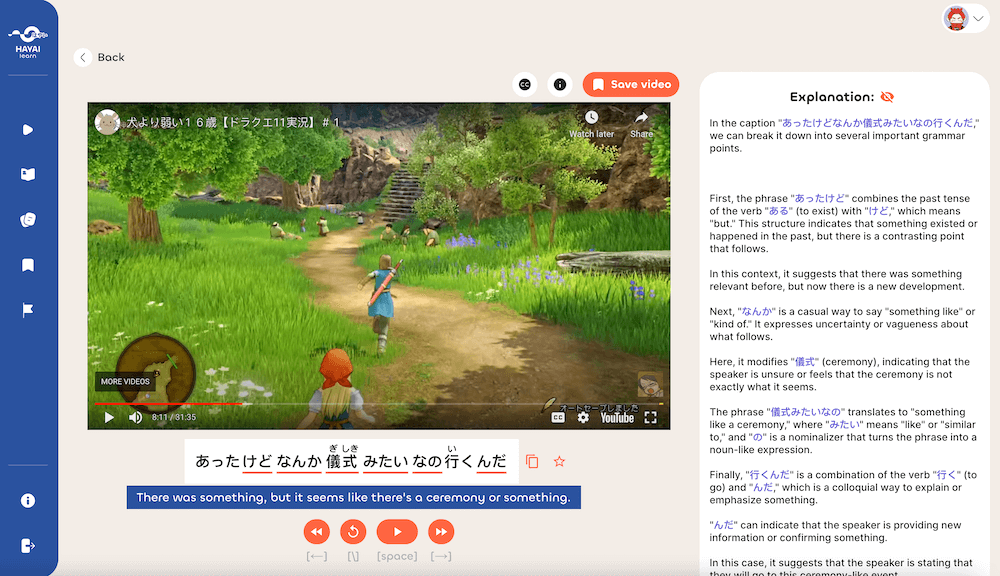Select the flag icon in the sidebar
Viewport: 1000px width, 576px height.
(x=28, y=310)
